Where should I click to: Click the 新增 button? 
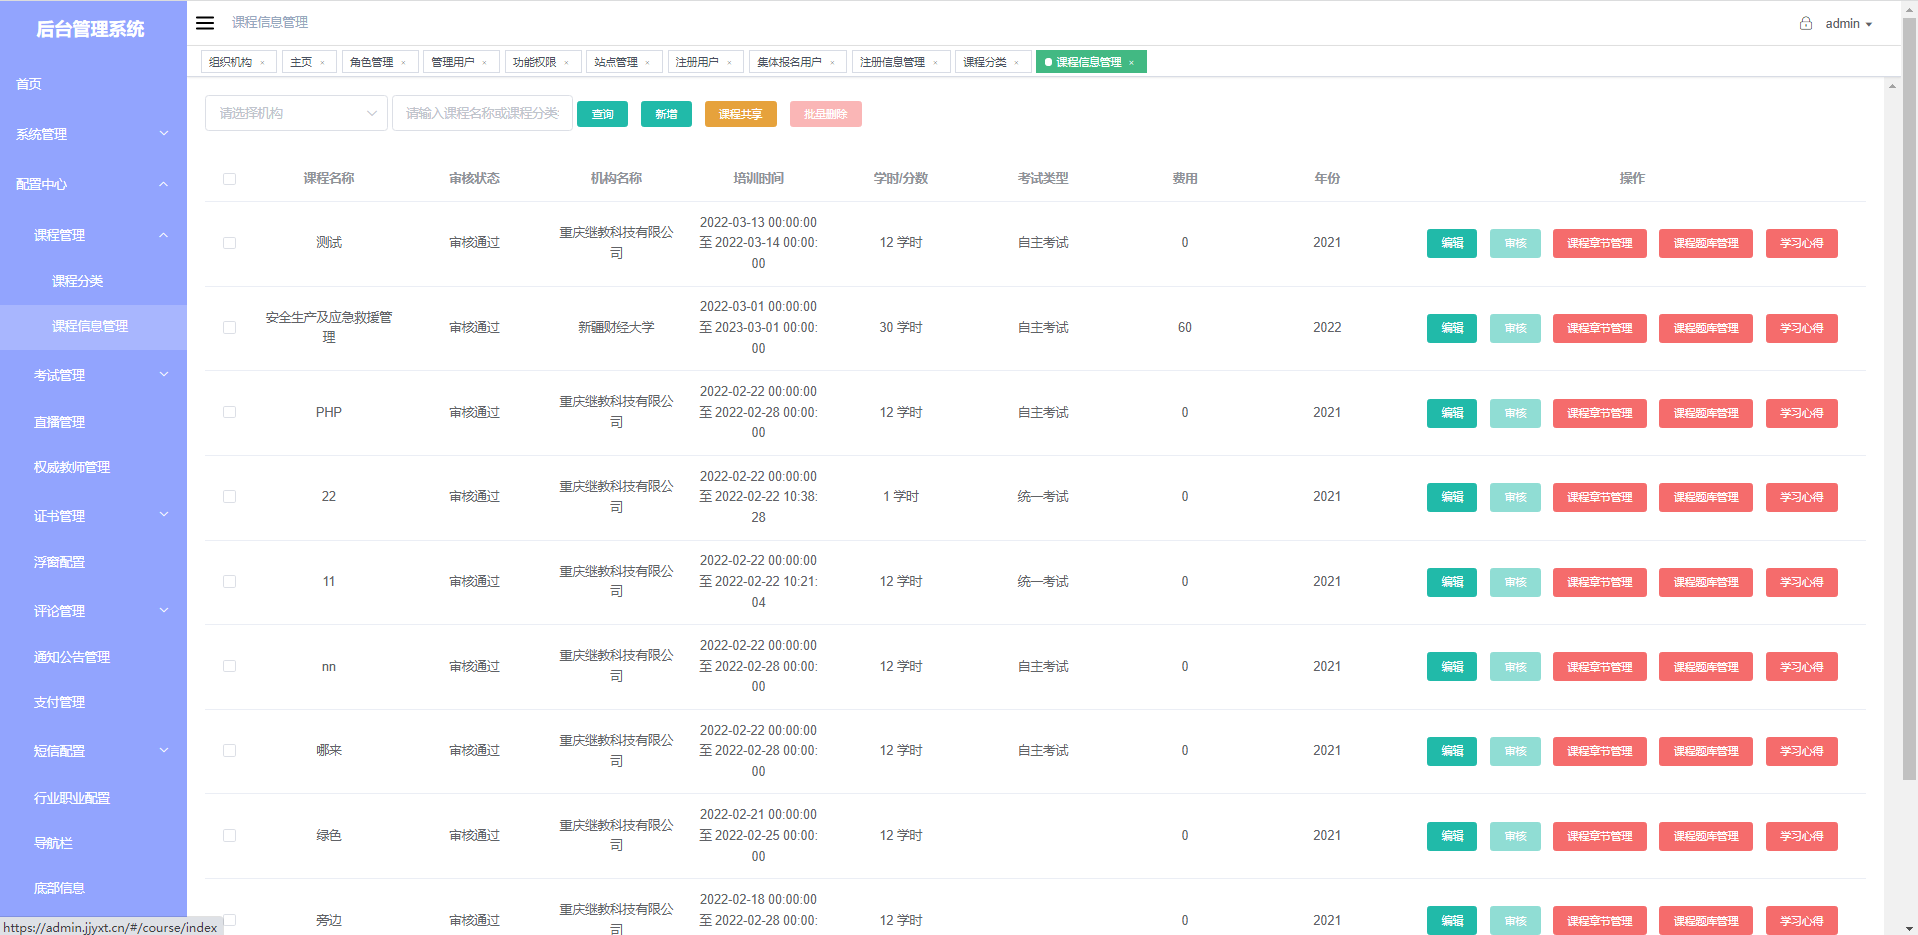click(x=666, y=114)
